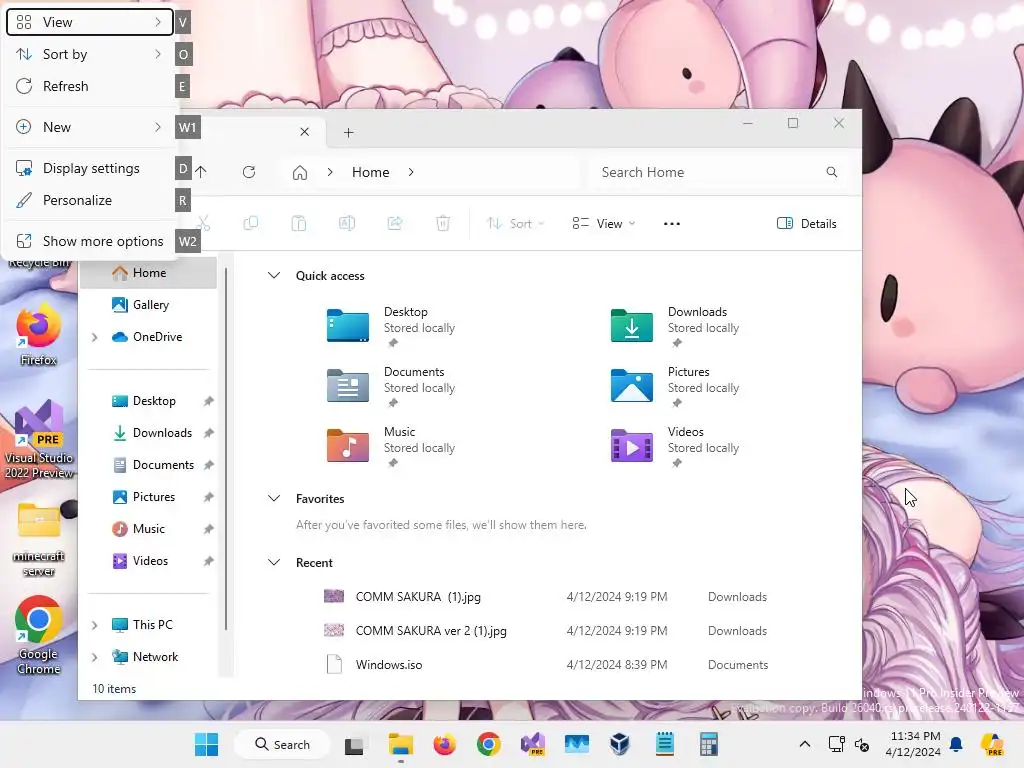The height and width of the screenshot is (768, 1024).
Task: Open the Sort by submenu
Action: (x=89, y=54)
